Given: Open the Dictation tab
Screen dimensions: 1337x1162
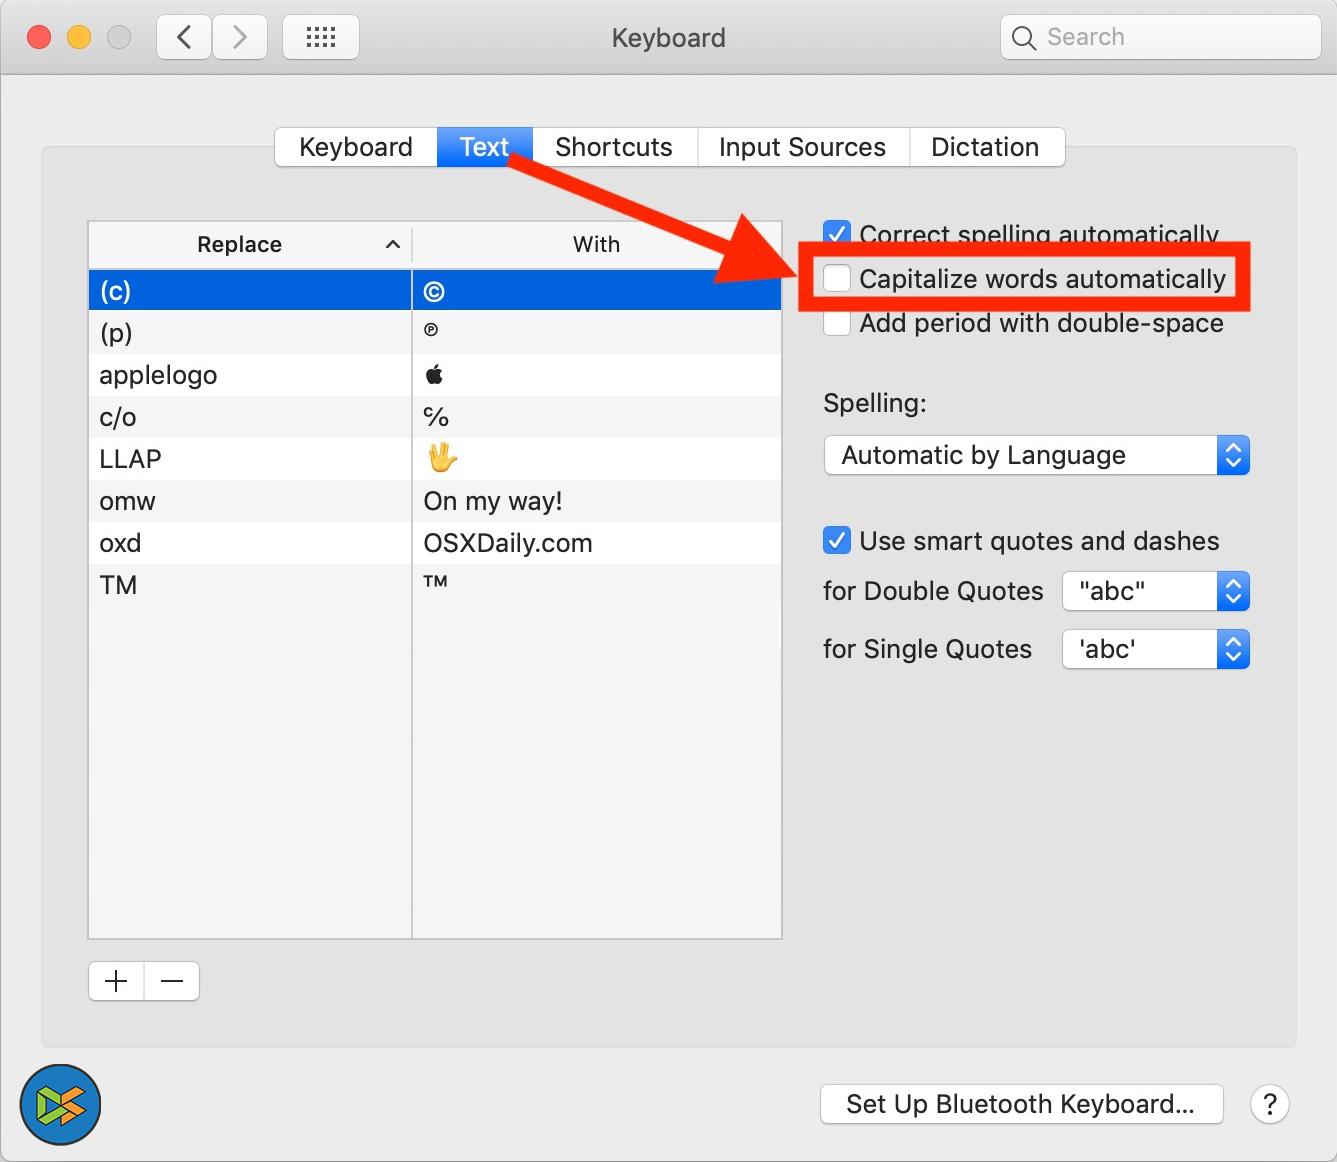Looking at the screenshot, I should click(x=986, y=147).
